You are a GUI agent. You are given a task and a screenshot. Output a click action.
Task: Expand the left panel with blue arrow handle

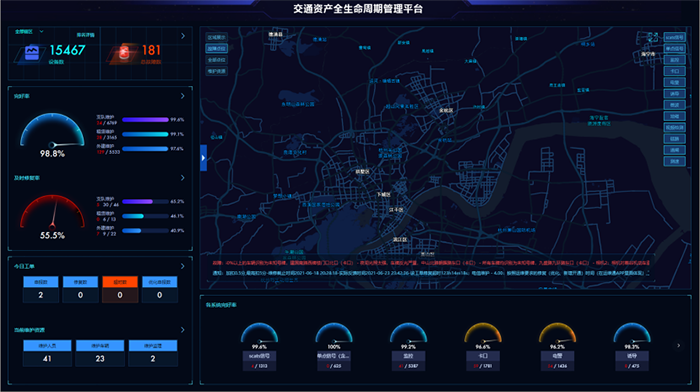pyautogui.click(x=203, y=158)
